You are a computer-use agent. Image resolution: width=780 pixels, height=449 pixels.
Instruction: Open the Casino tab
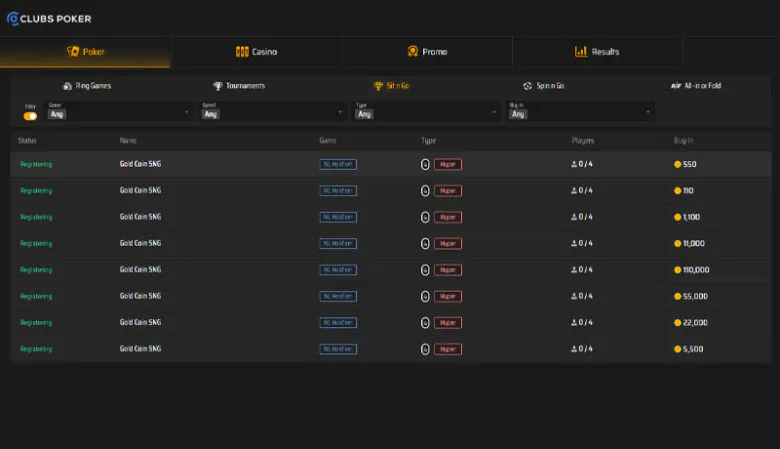[256, 52]
